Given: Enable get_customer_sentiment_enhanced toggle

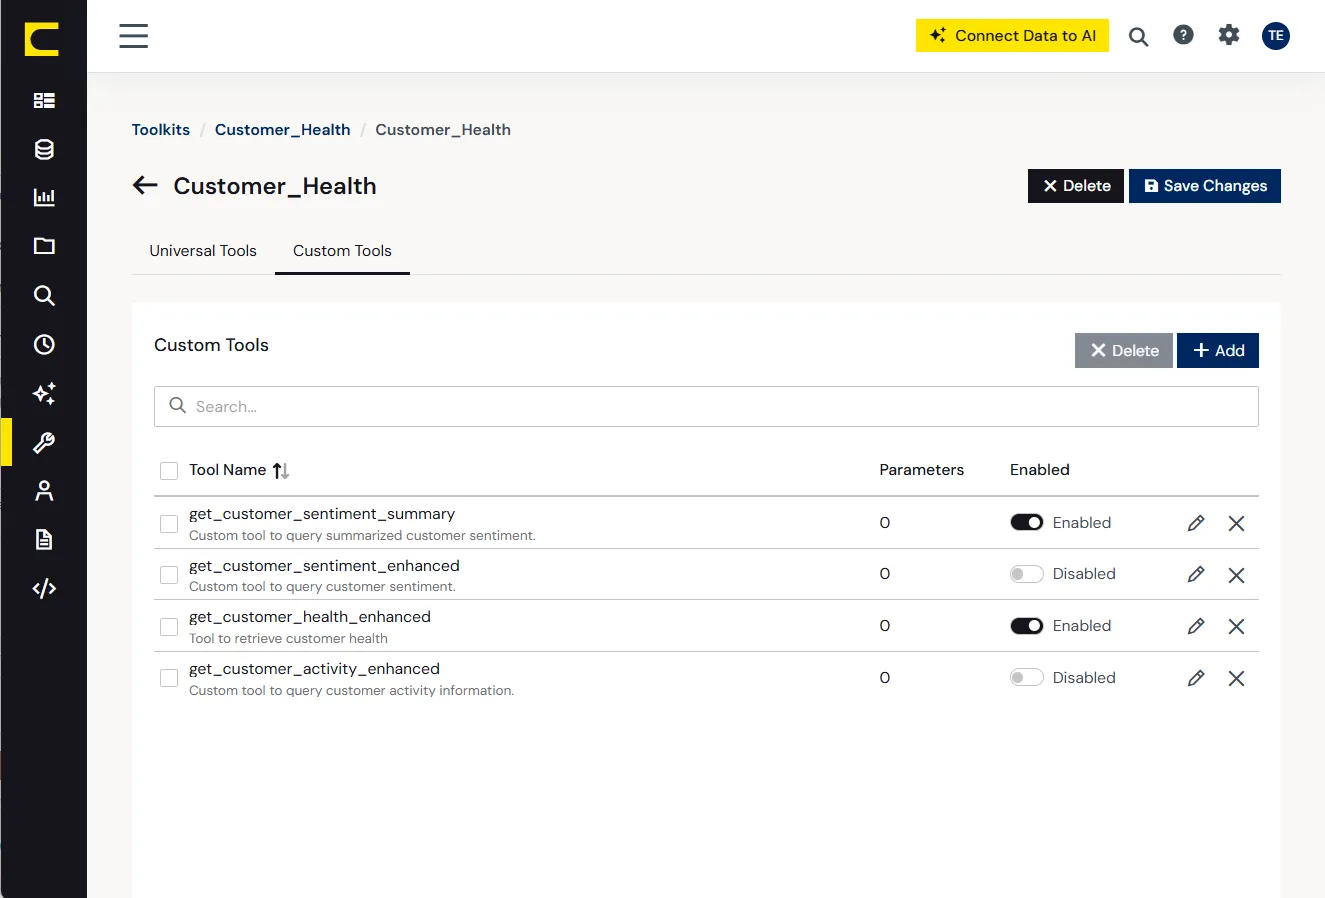Looking at the screenshot, I should 1027,574.
